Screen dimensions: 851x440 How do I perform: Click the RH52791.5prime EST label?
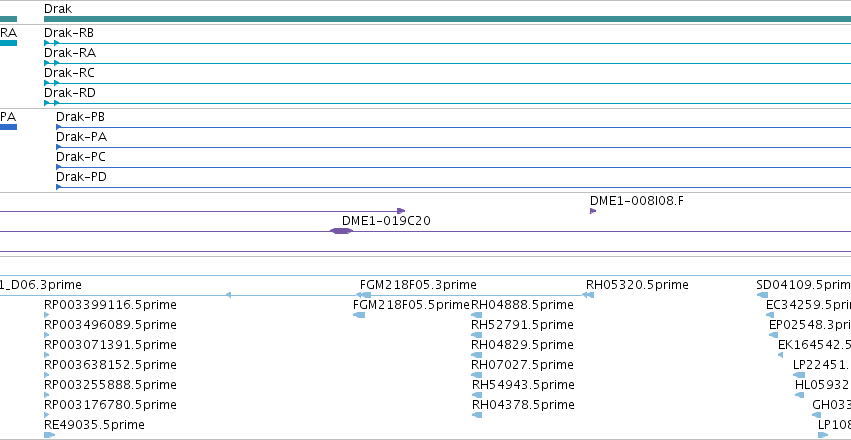522,324
